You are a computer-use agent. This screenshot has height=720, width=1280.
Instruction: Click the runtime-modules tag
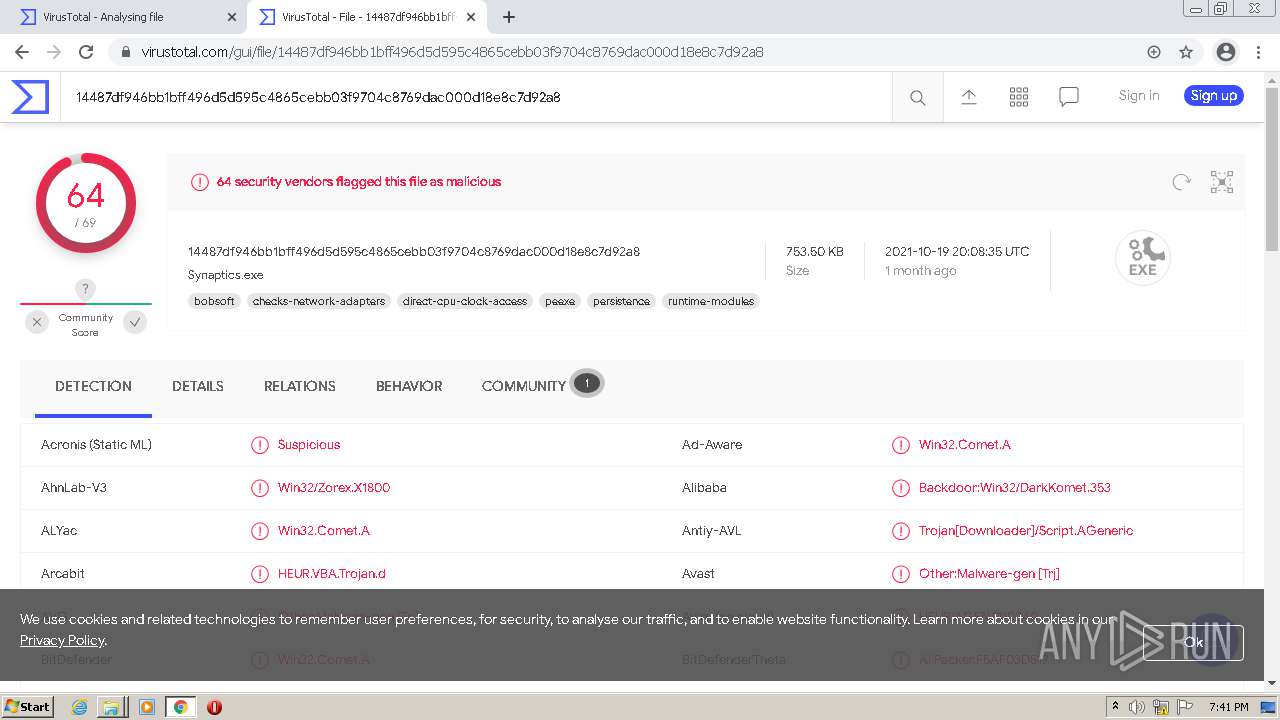coord(711,301)
